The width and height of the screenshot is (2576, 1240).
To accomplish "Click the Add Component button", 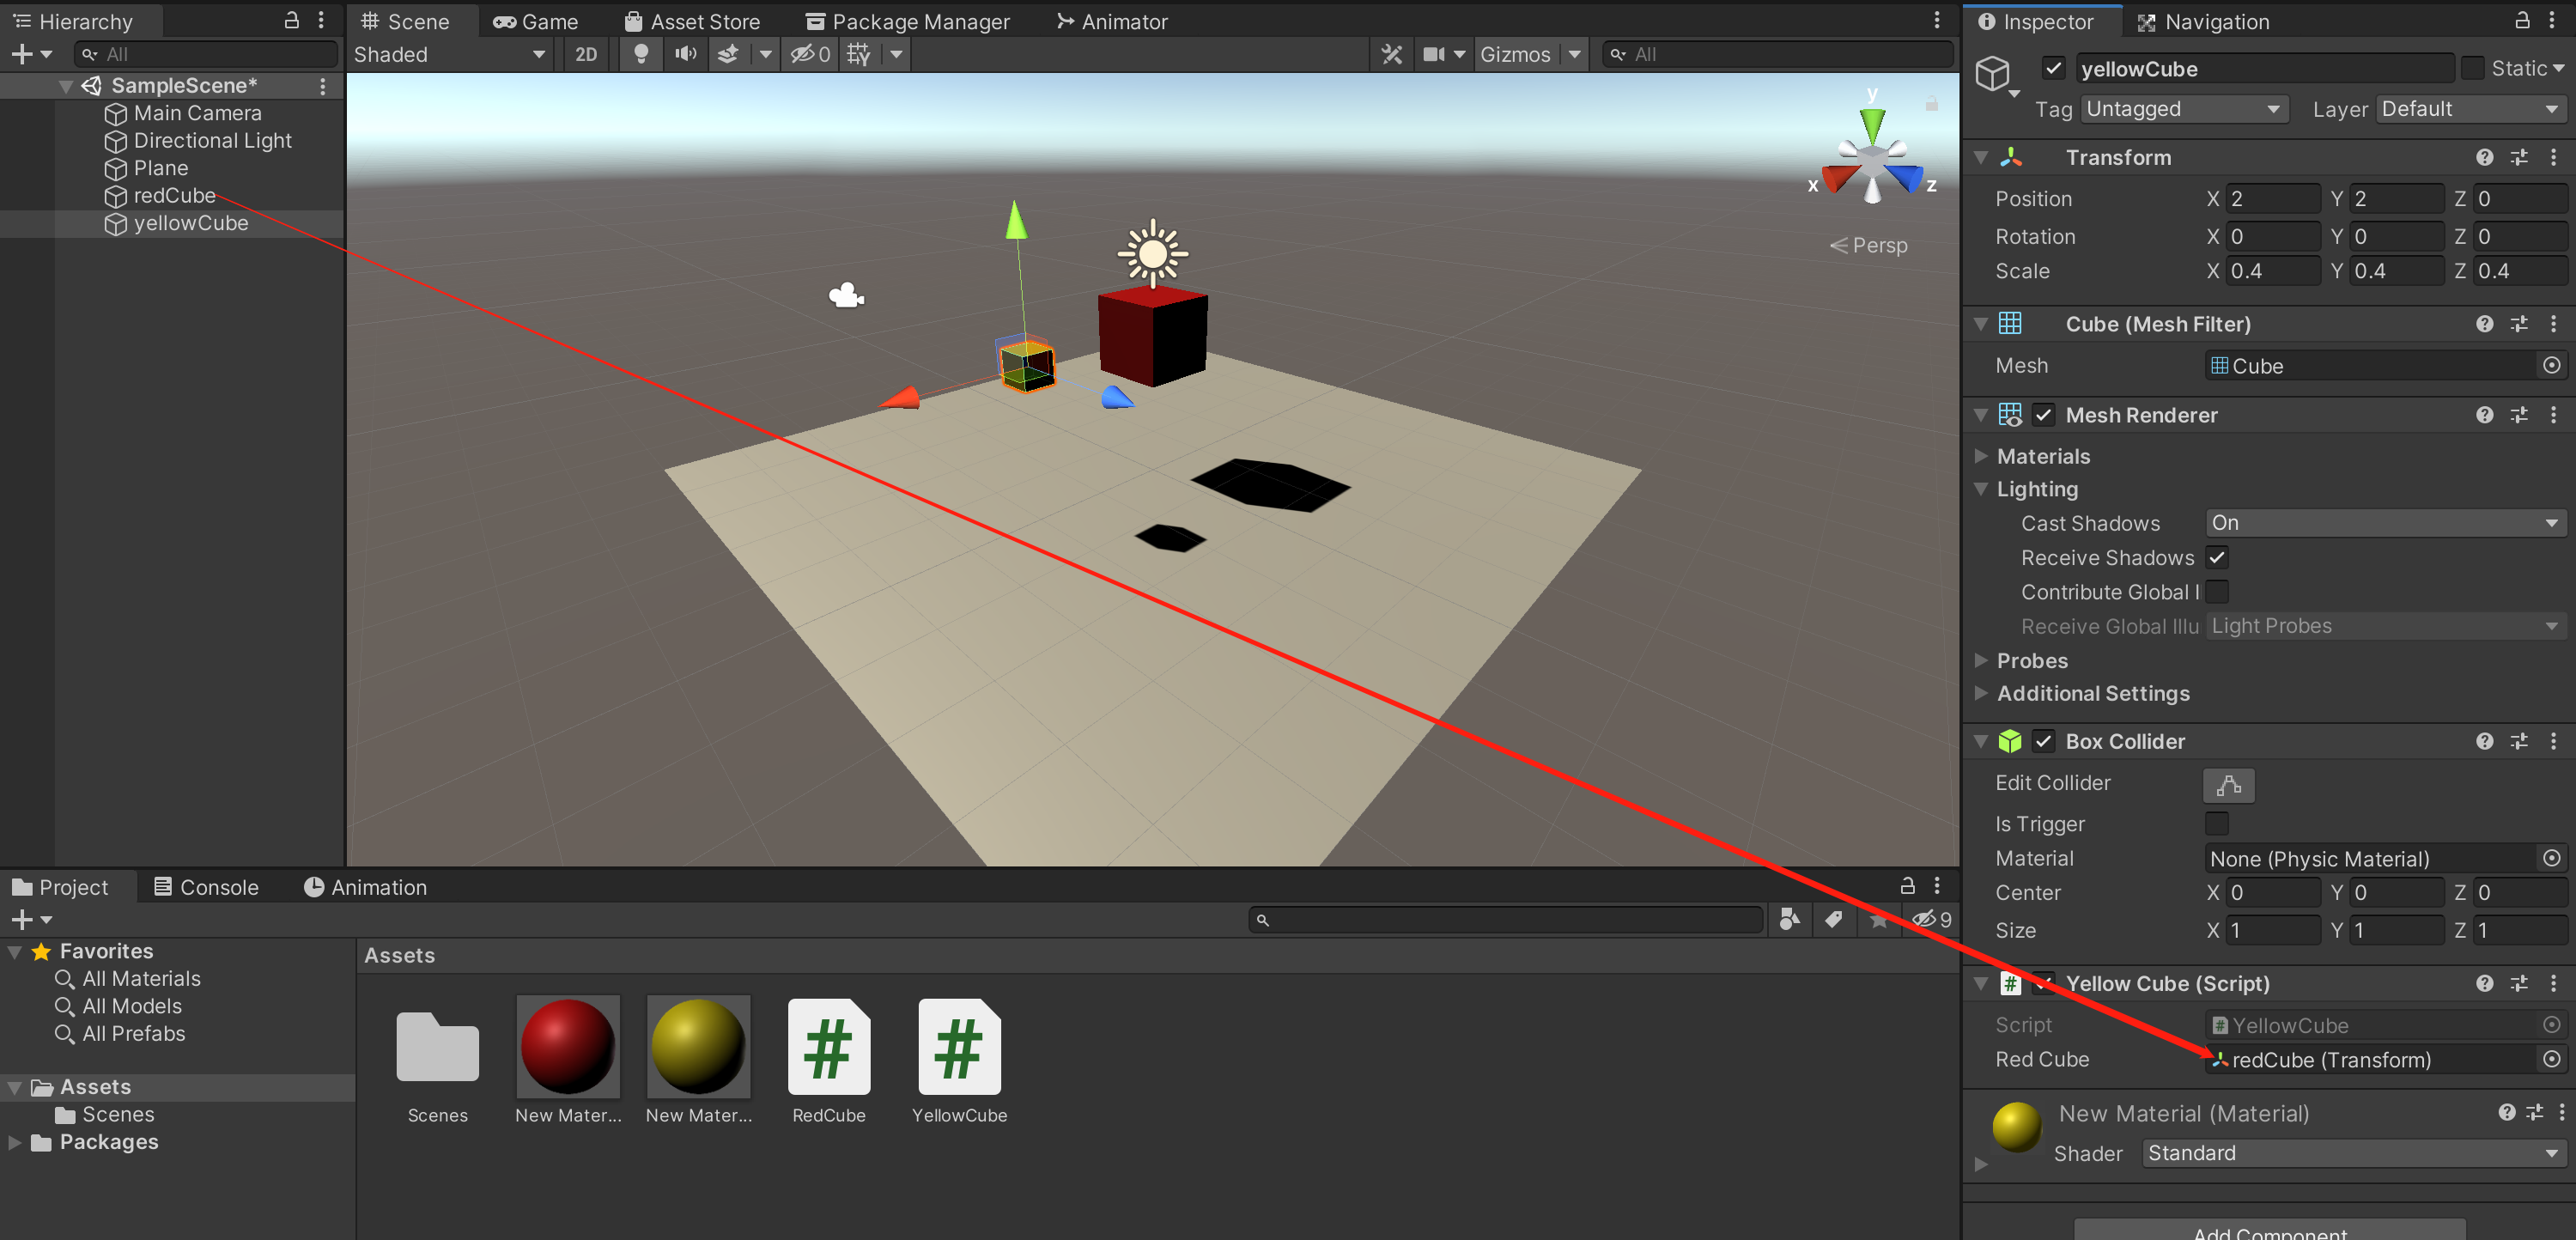I will (x=2269, y=1230).
